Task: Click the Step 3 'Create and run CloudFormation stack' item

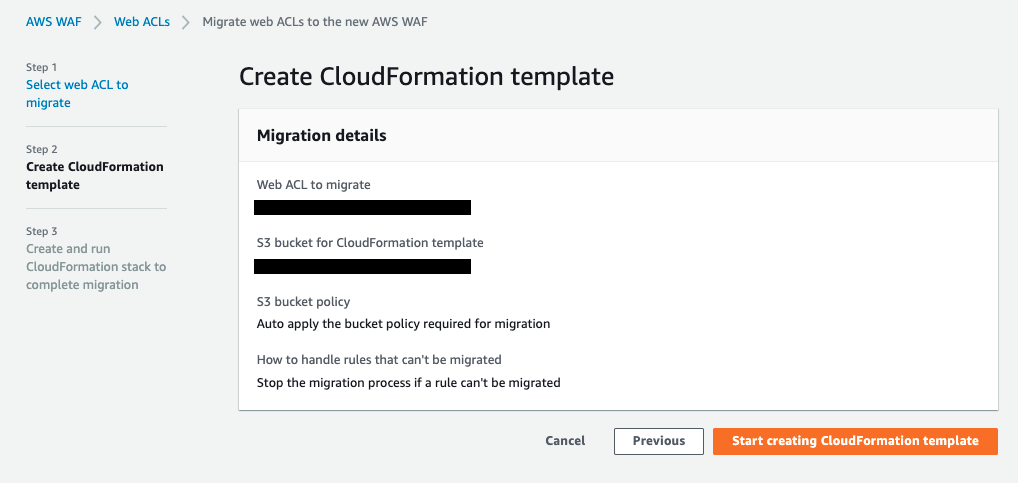Action: point(95,266)
